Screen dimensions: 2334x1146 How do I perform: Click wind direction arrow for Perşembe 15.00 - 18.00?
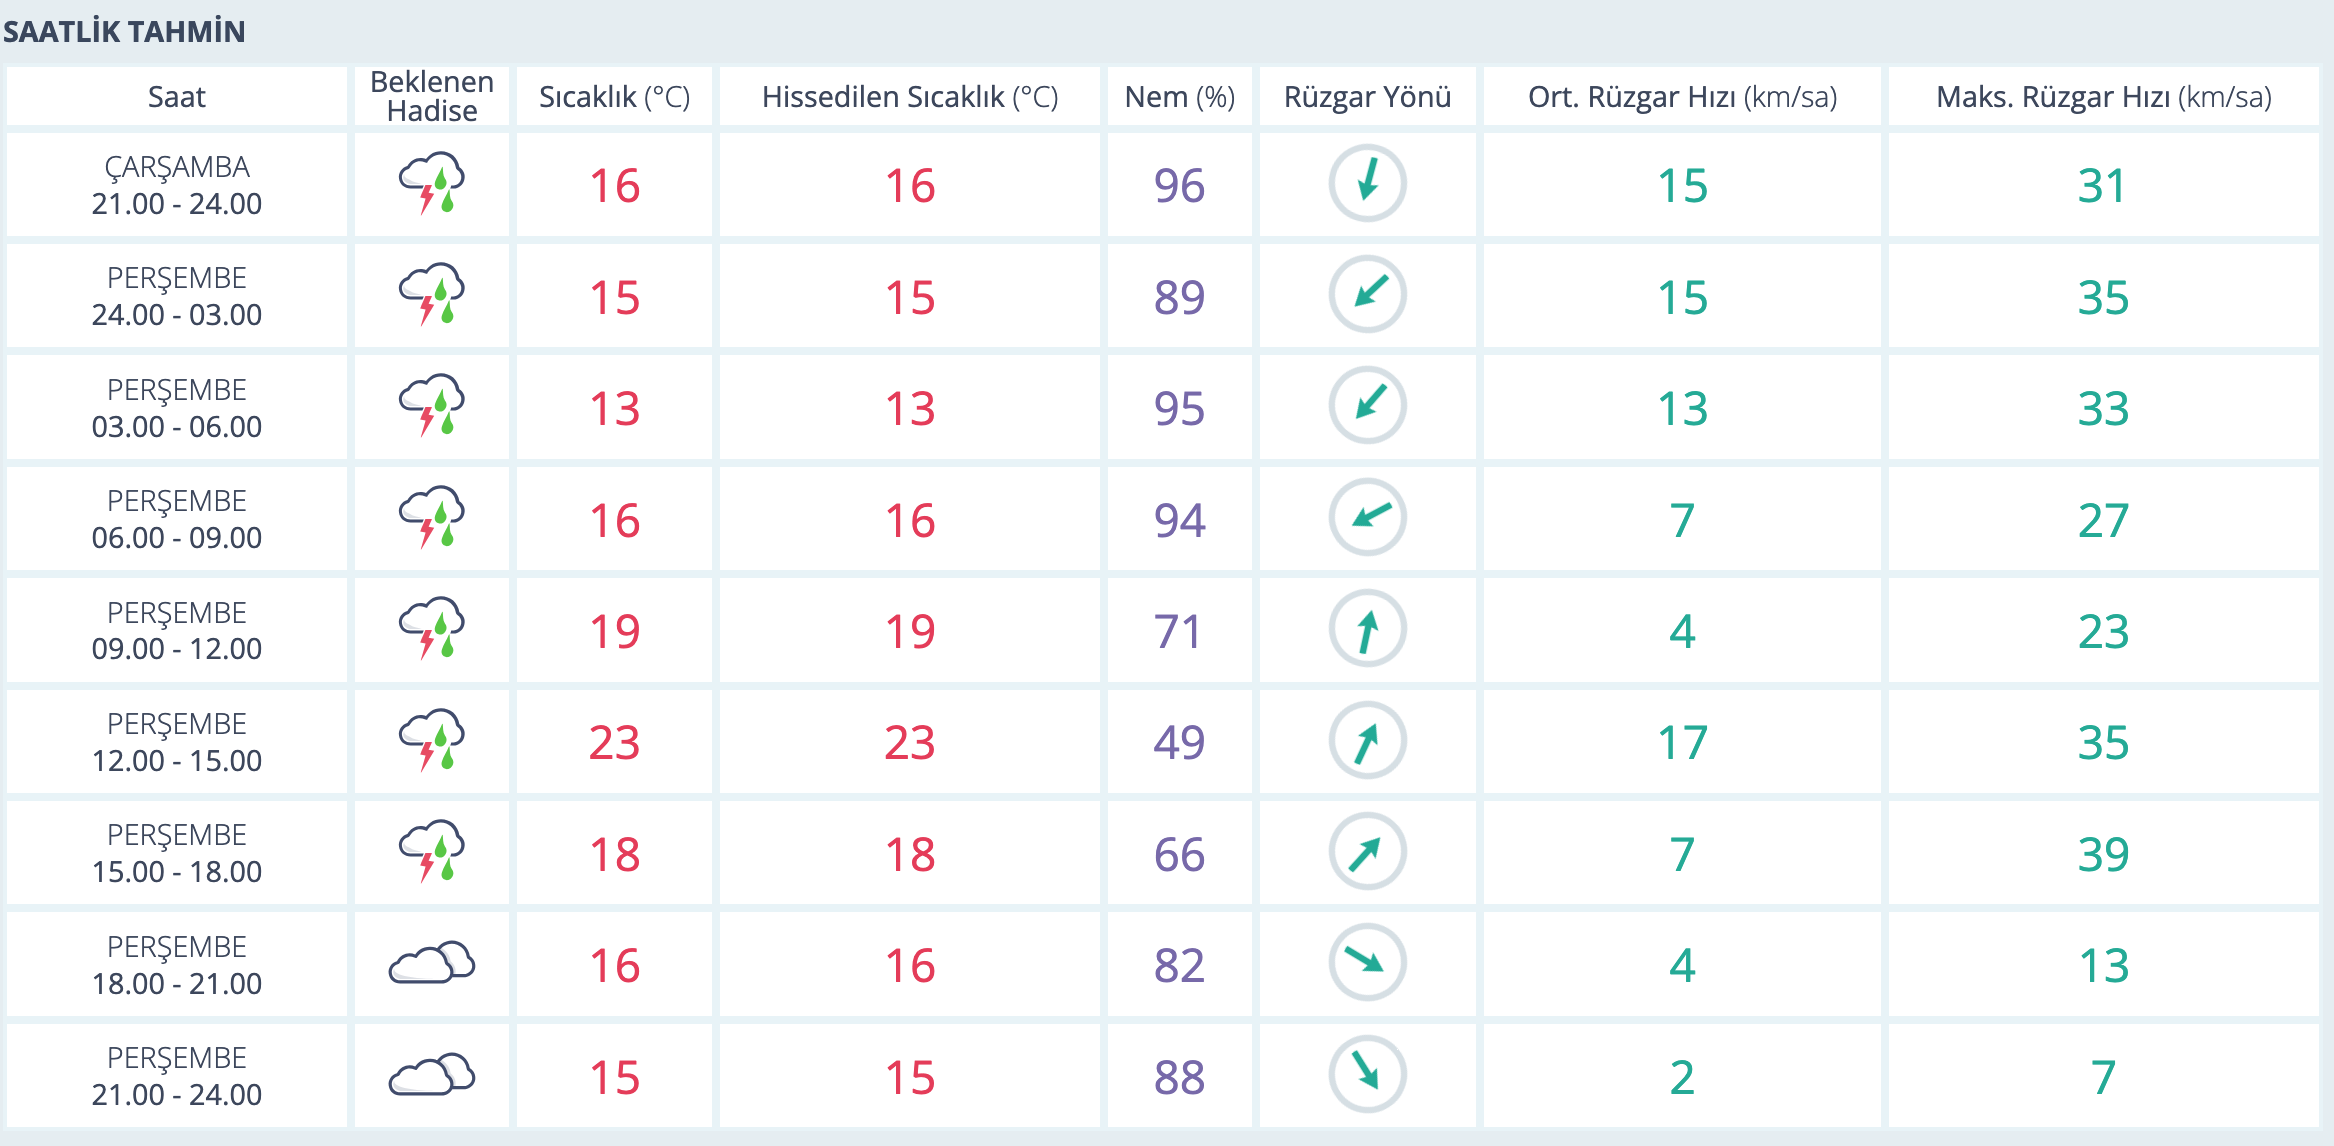coord(1367,852)
